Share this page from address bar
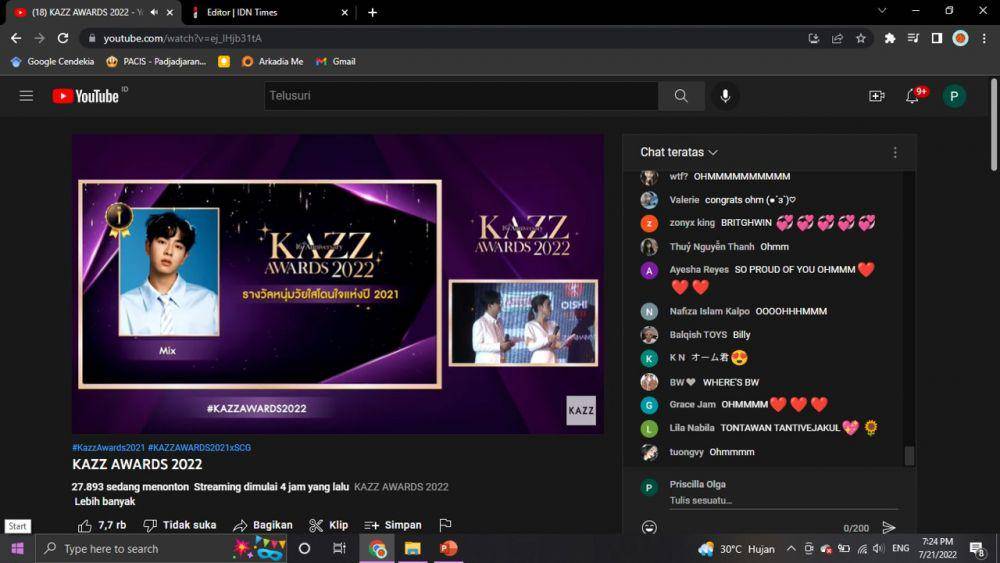Viewport: 1000px width, 563px height. pos(837,38)
